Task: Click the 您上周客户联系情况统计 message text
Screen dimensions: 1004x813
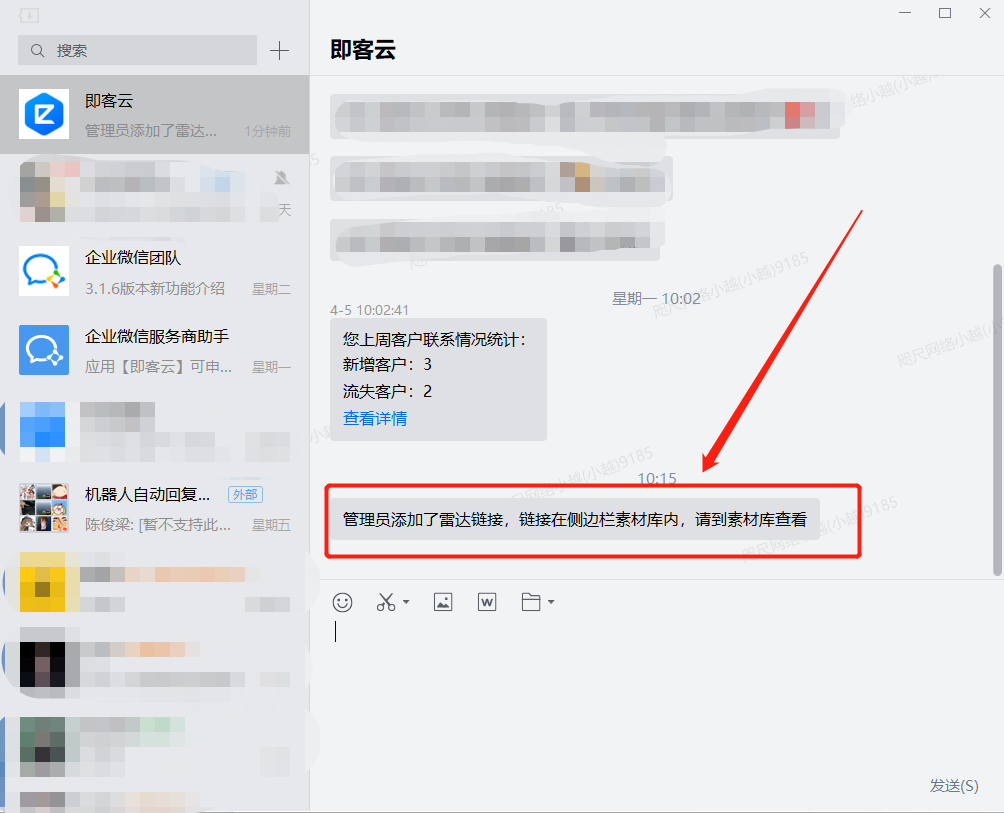Action: click(434, 339)
